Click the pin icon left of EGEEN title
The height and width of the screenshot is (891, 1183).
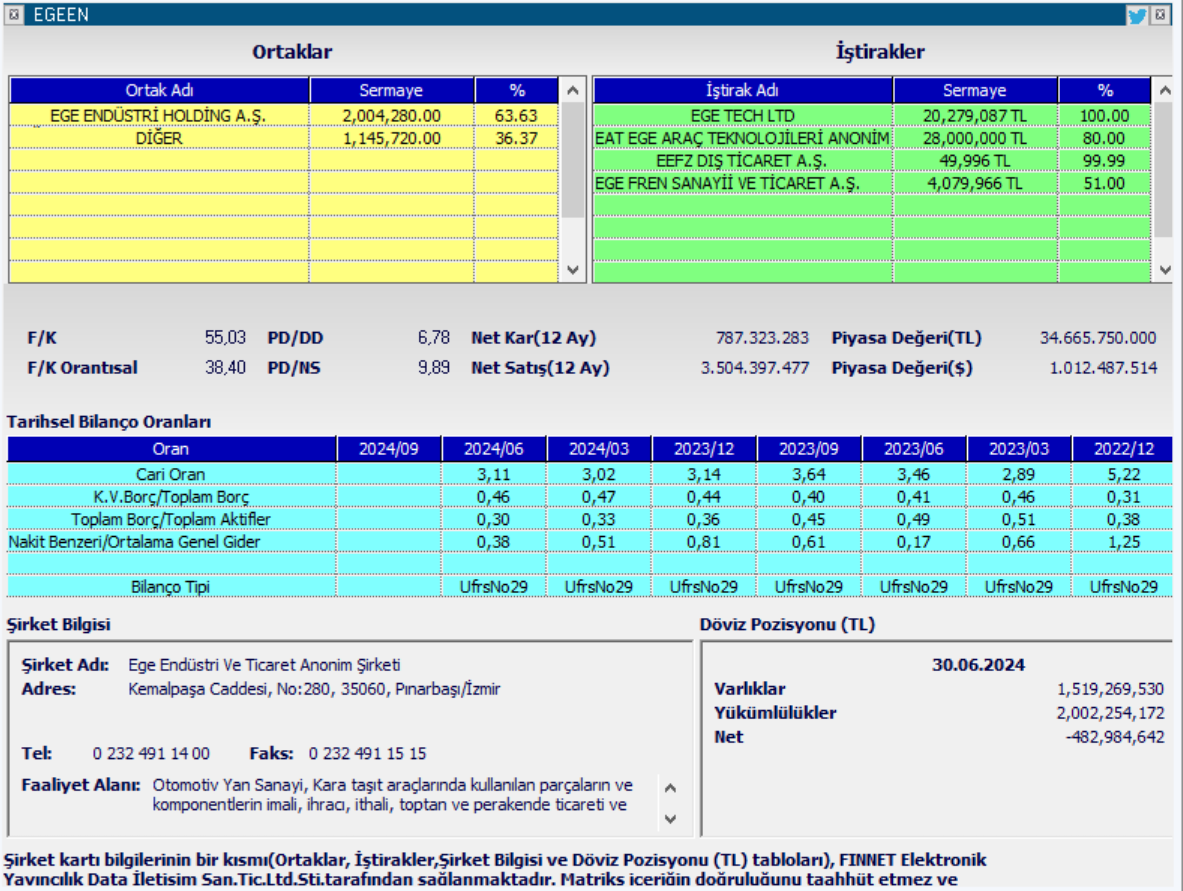(14, 14)
